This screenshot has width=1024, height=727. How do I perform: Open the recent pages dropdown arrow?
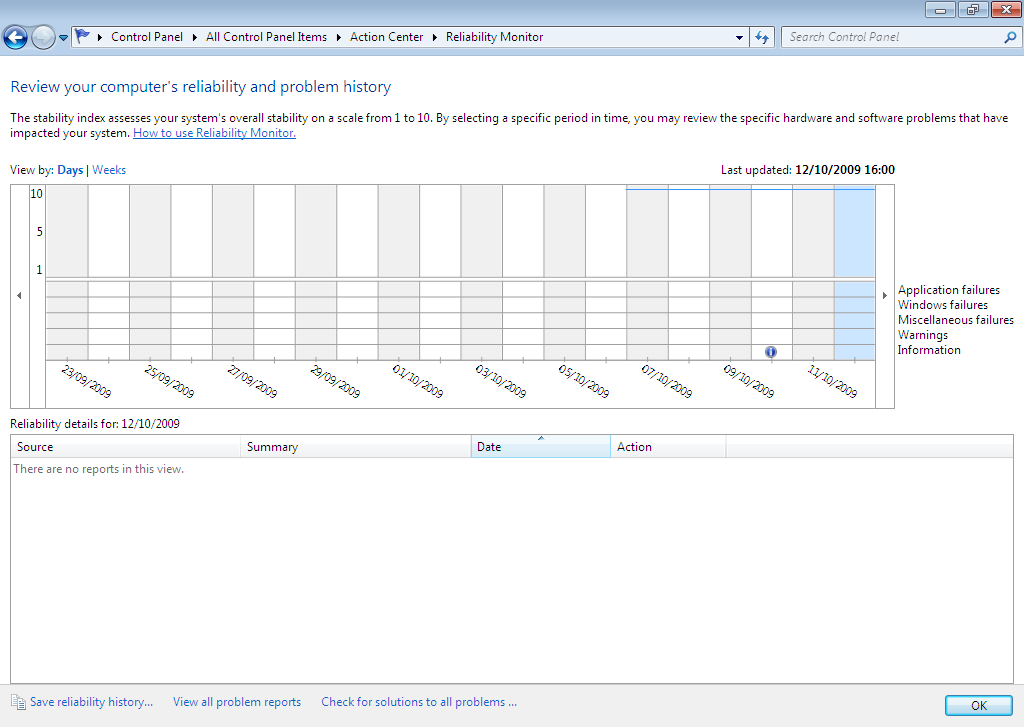pyautogui.click(x=64, y=38)
